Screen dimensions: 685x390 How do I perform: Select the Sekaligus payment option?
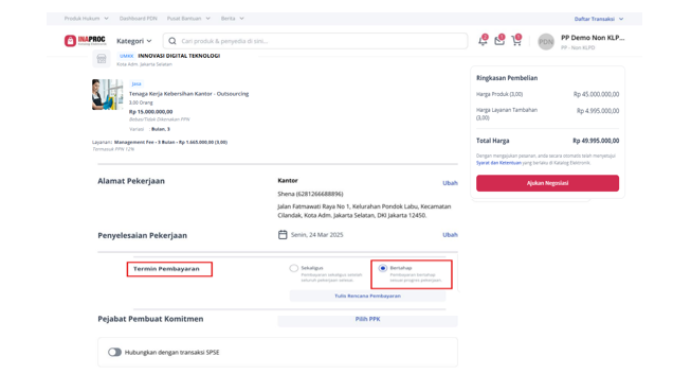coord(294,268)
